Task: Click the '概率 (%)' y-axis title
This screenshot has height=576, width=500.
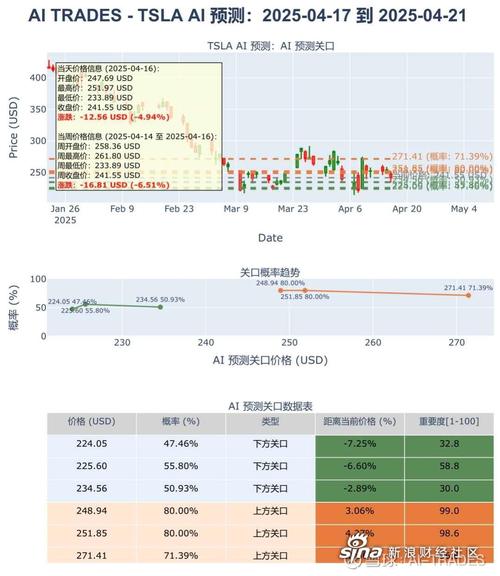Action: click(x=14, y=308)
